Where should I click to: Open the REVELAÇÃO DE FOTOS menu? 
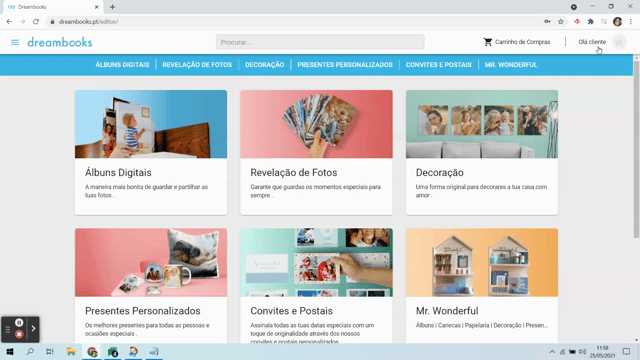(x=197, y=64)
